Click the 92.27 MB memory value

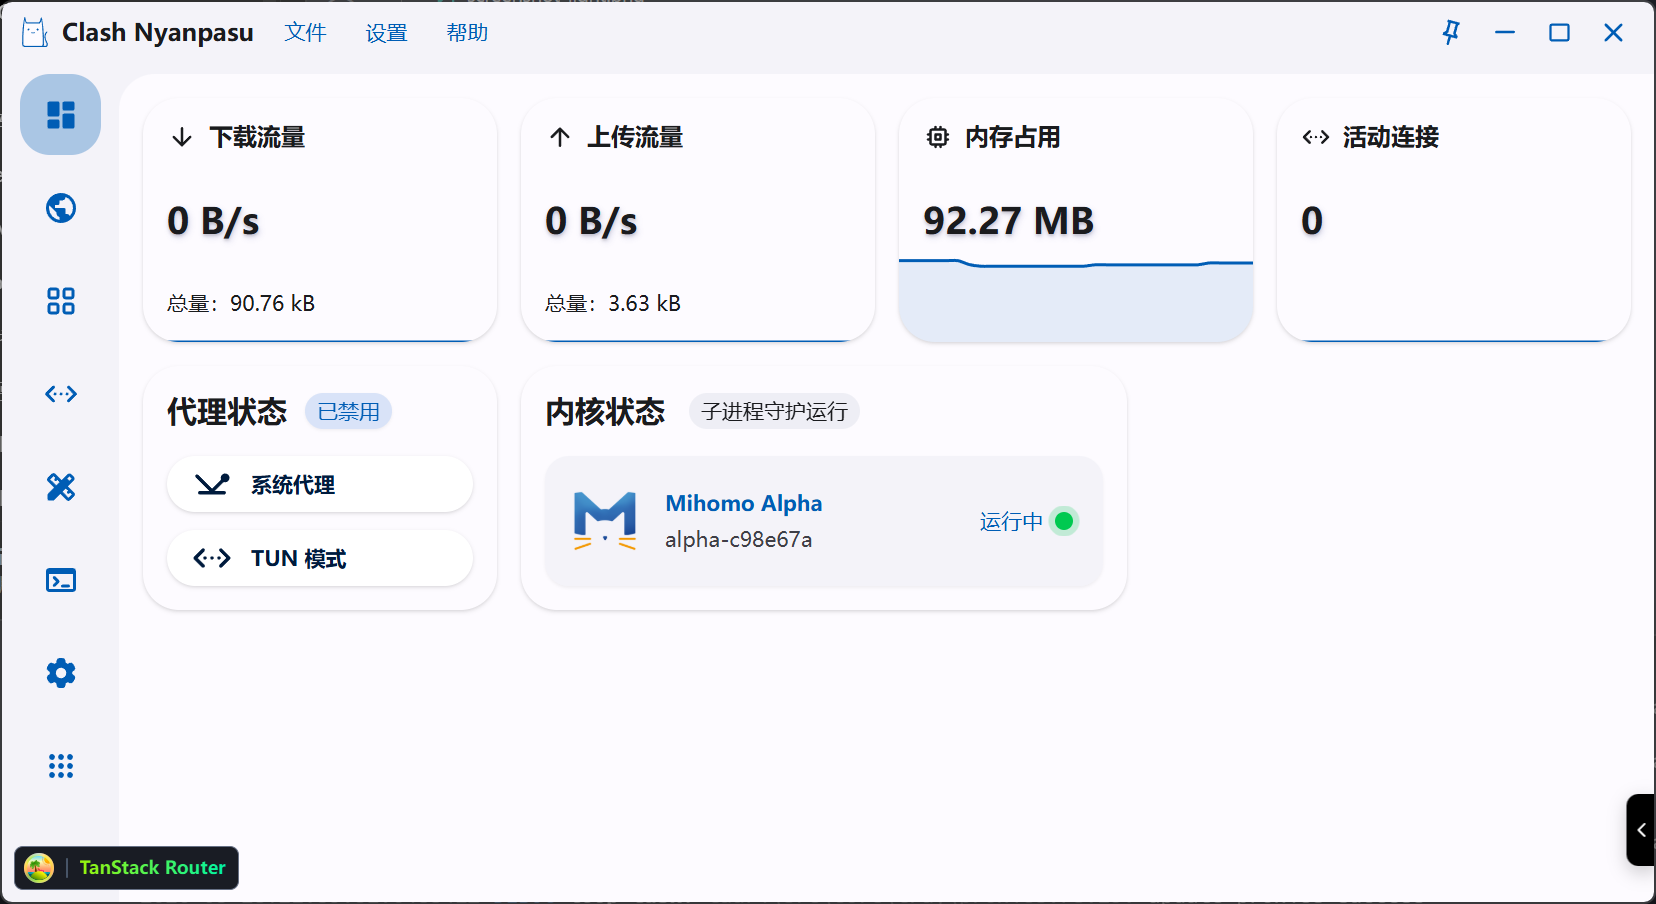(x=1009, y=221)
